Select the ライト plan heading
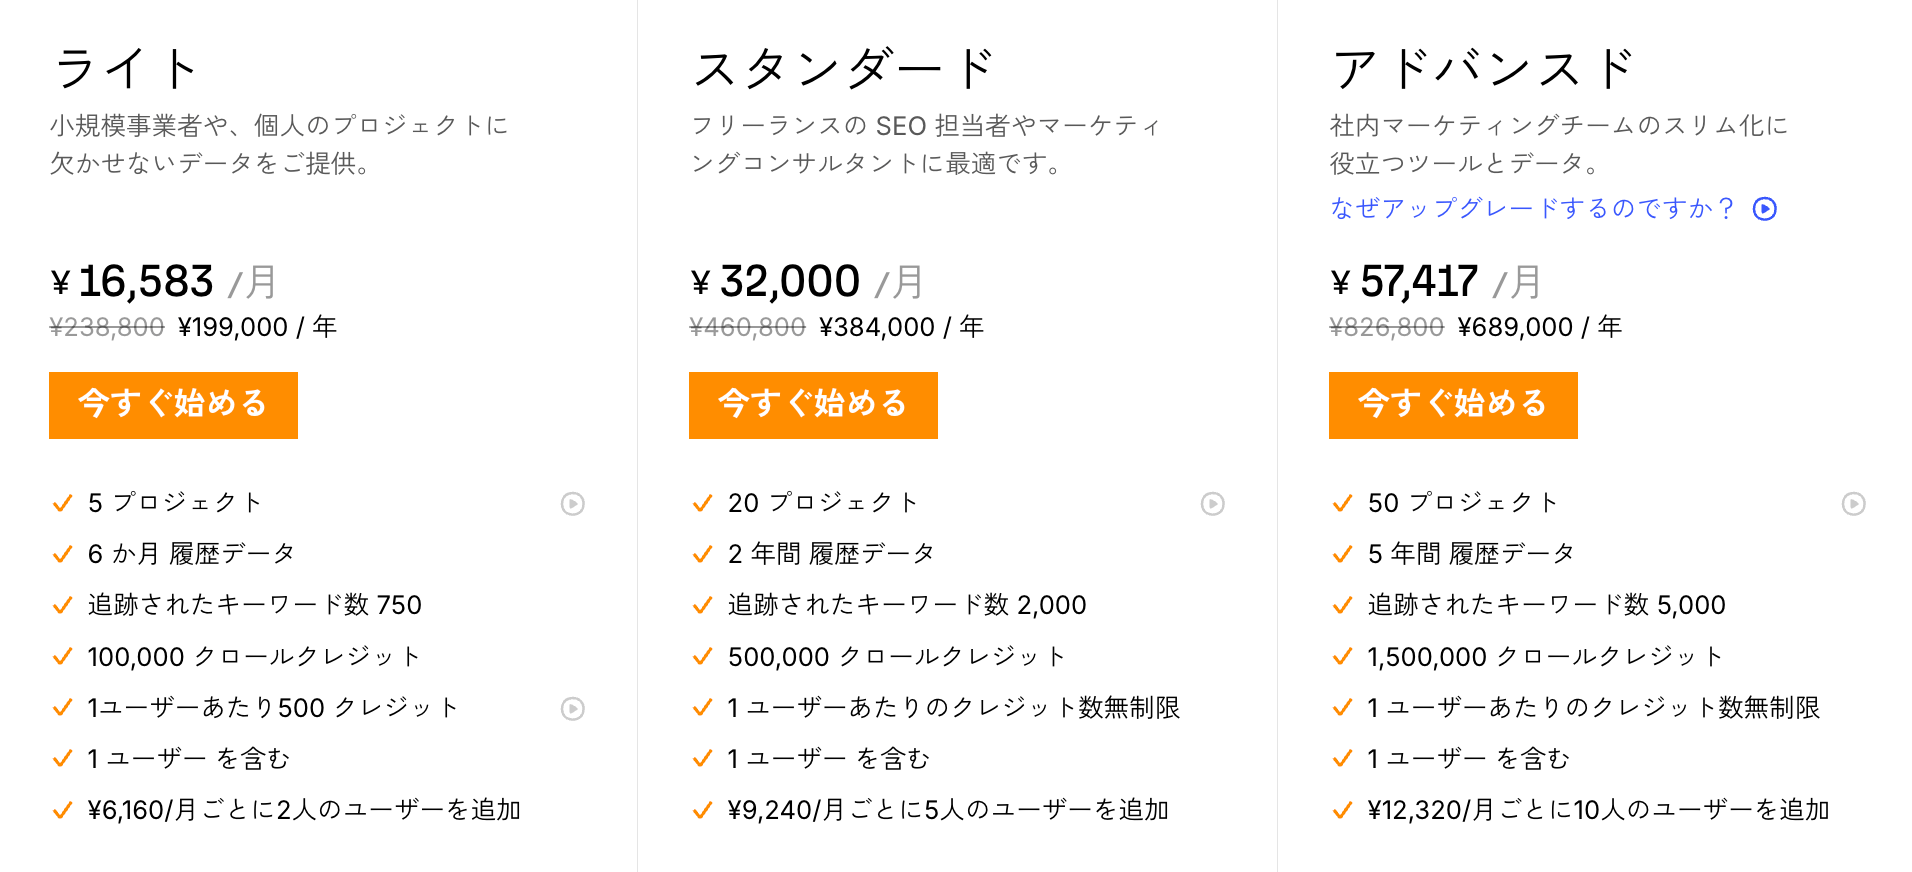 128,67
